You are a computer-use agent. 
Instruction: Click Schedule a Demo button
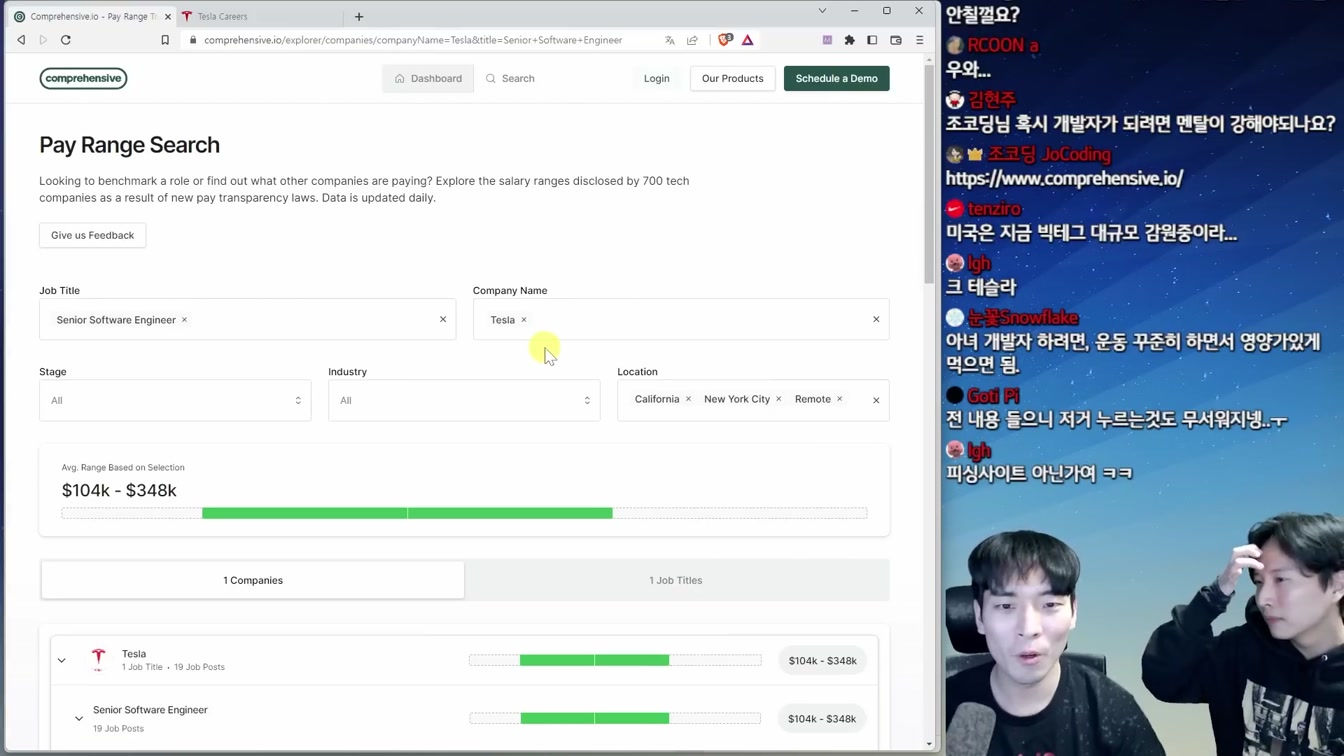[x=837, y=78]
